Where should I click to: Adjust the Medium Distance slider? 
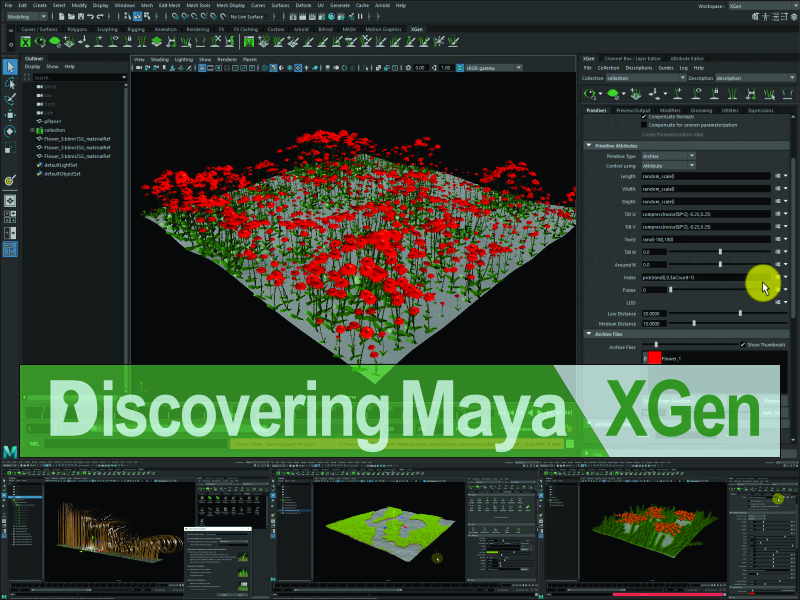694,323
